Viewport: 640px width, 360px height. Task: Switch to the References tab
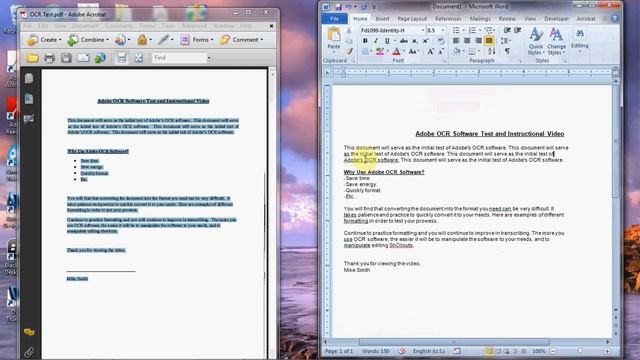tap(448, 19)
